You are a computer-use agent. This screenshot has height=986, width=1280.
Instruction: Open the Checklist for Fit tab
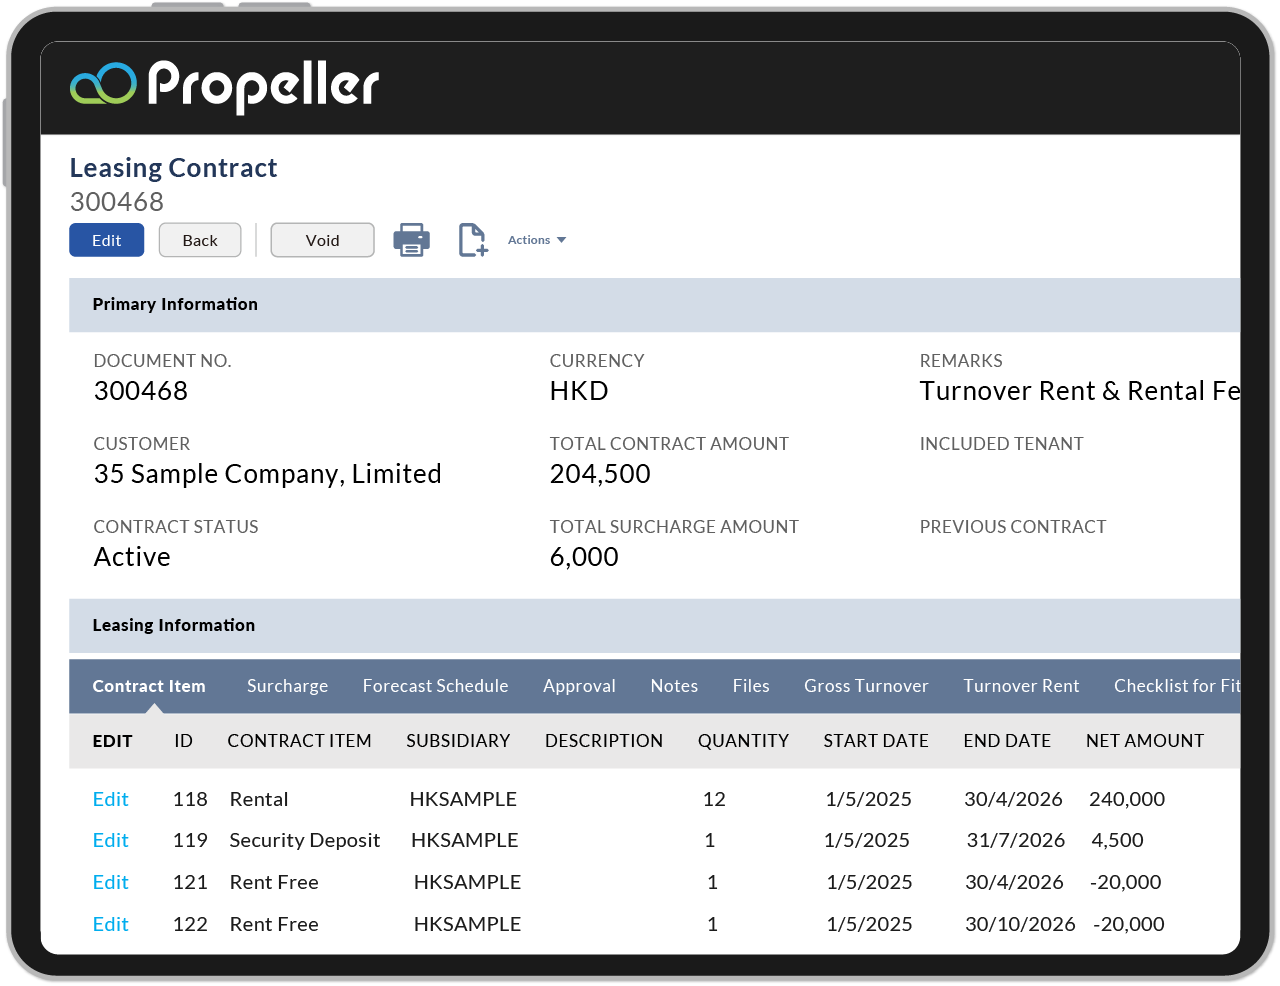coord(1177,686)
